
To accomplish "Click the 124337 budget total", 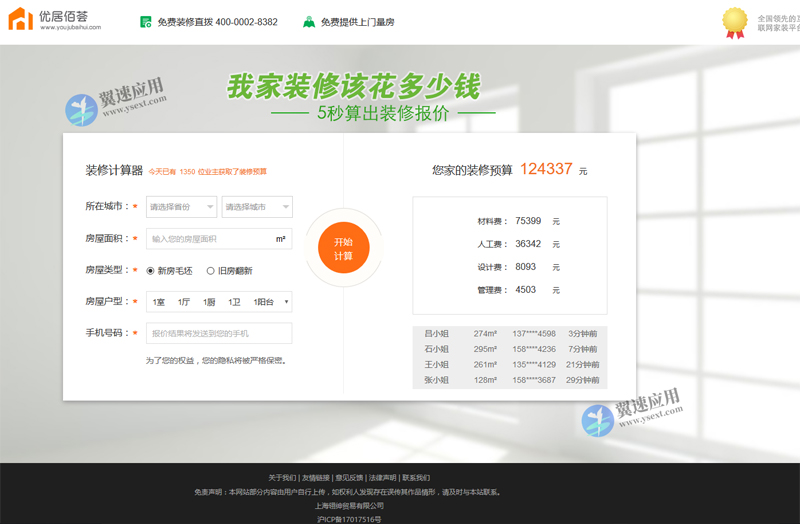I will pyautogui.click(x=546, y=169).
